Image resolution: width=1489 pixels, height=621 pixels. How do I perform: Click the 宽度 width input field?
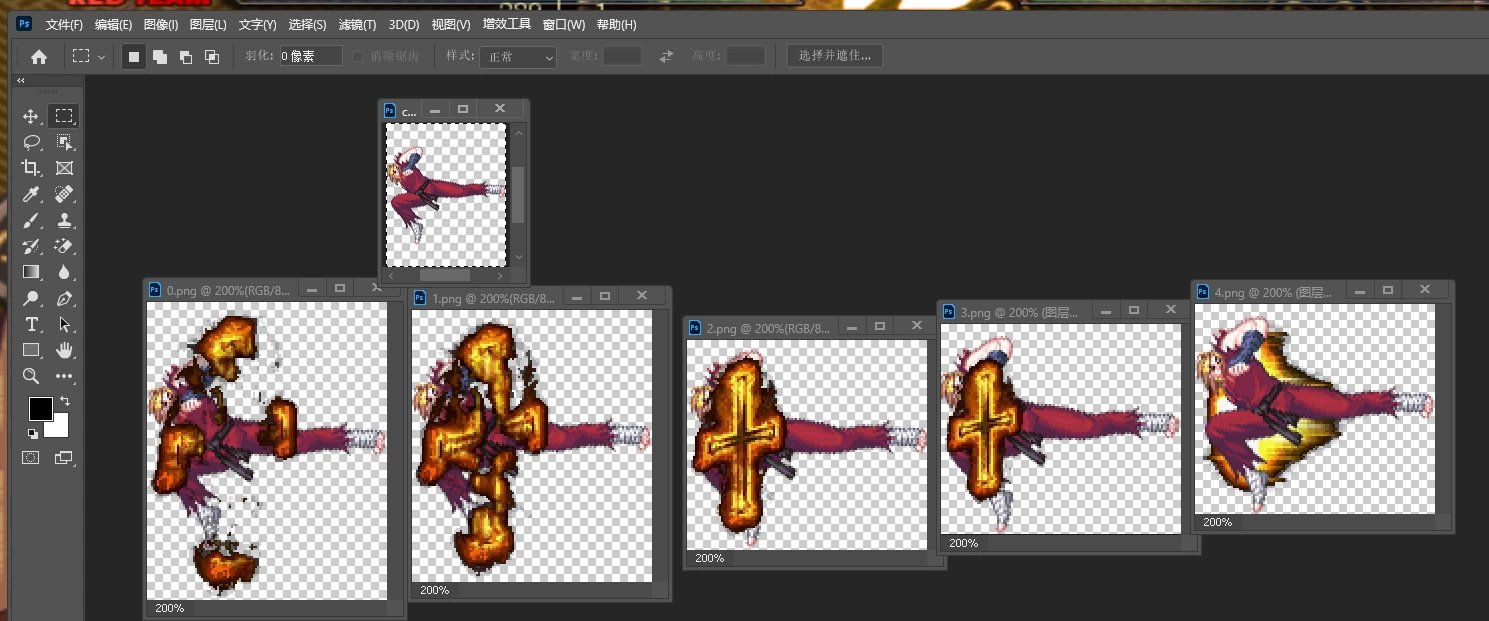(x=622, y=57)
